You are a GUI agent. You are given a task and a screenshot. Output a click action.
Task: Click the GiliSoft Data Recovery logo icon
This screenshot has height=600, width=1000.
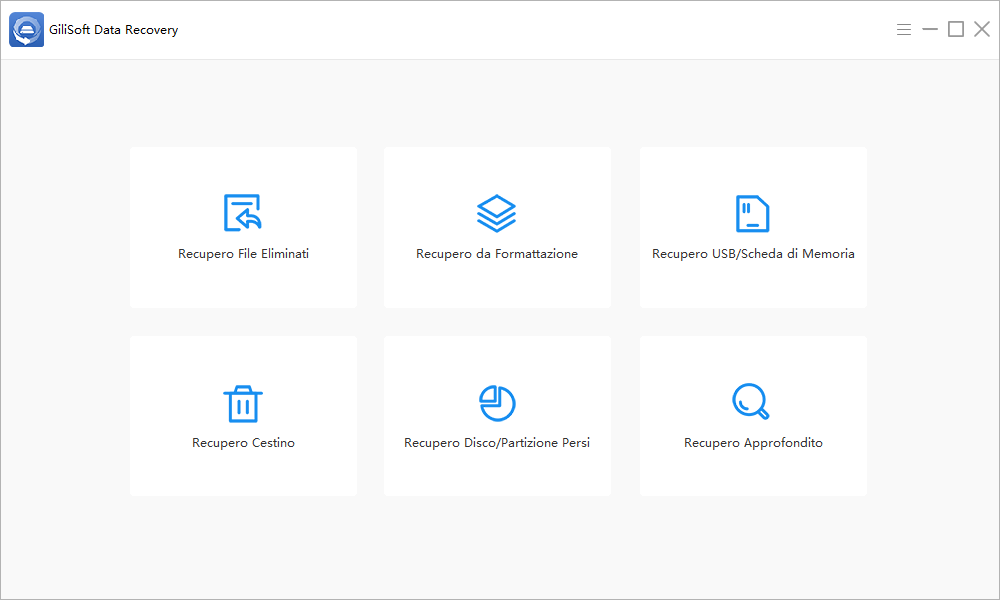coord(26,29)
